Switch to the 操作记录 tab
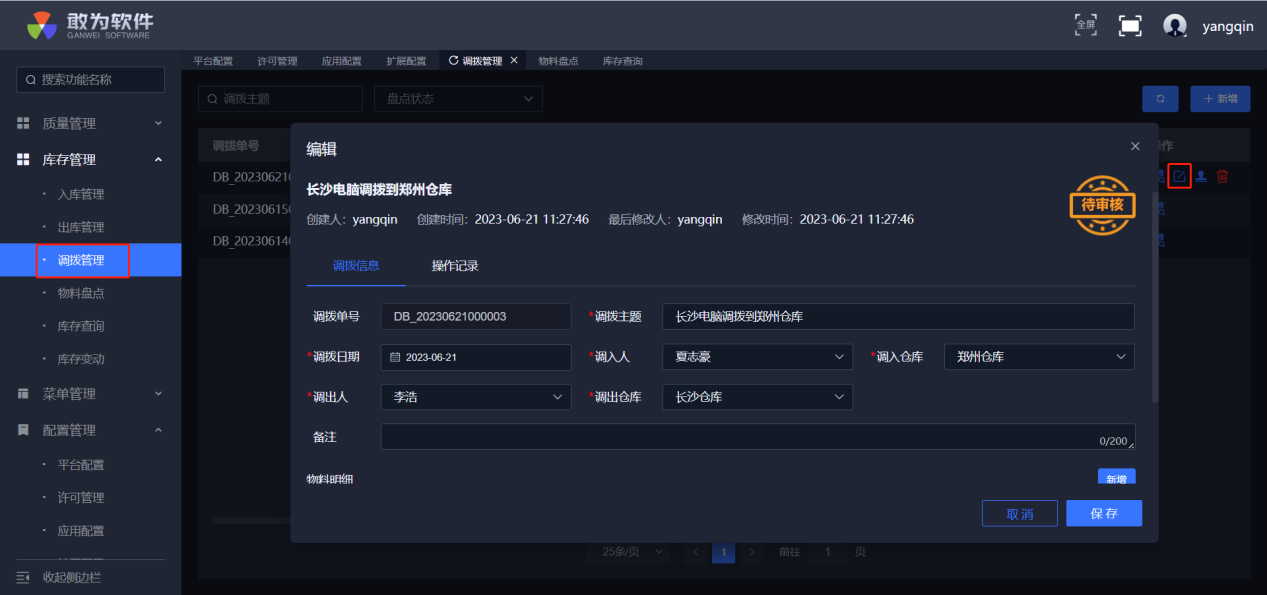1267x595 pixels. click(x=455, y=266)
